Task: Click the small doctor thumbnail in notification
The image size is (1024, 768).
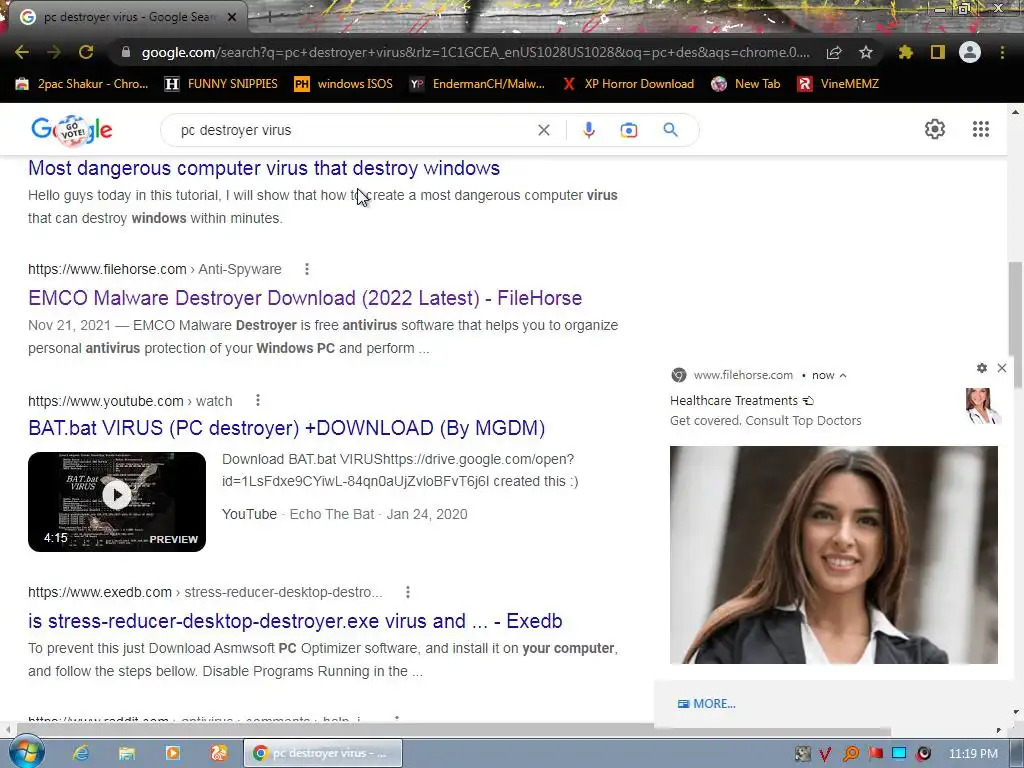Action: click(x=982, y=406)
